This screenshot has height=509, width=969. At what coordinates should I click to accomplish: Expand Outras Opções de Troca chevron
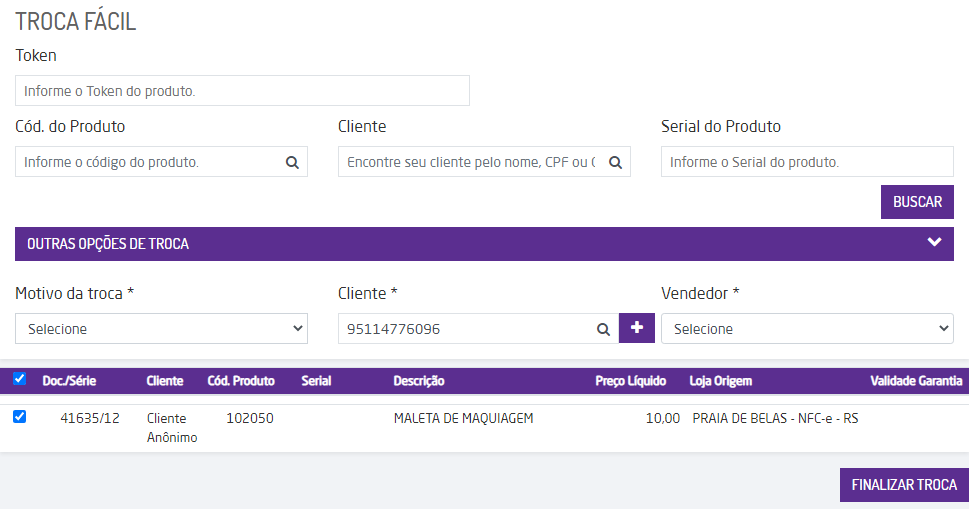click(x=935, y=243)
